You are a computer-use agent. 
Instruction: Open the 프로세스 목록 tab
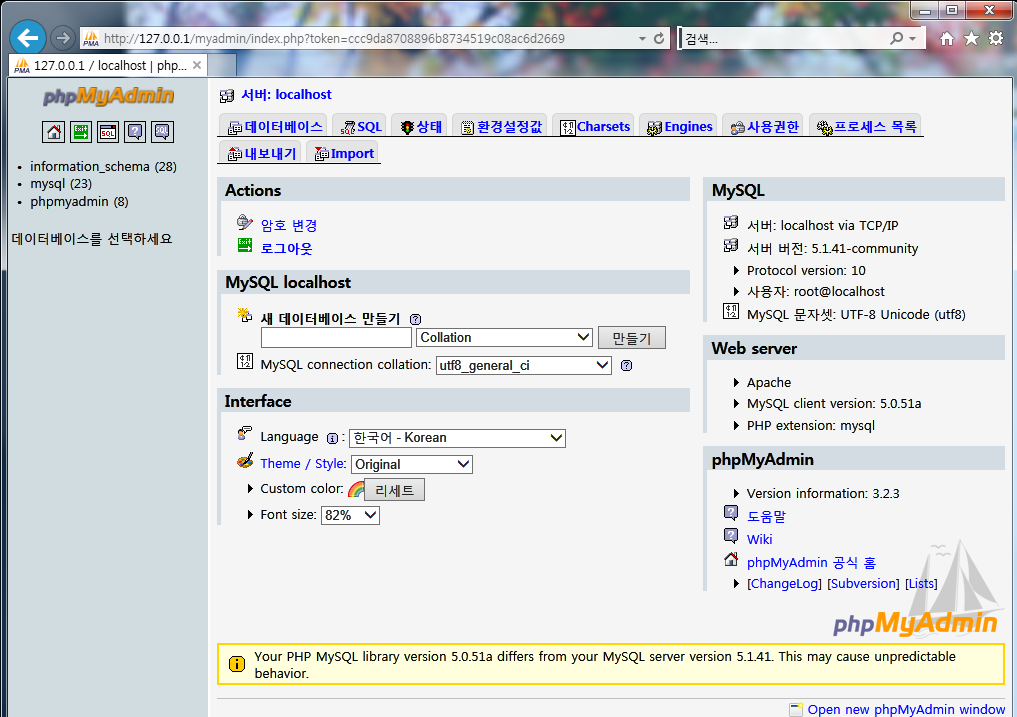click(866, 127)
